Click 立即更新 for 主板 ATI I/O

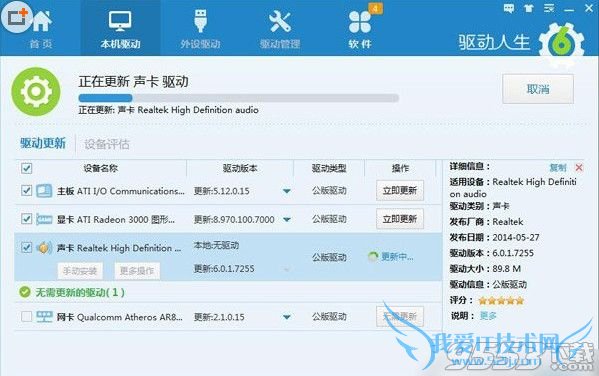pyautogui.click(x=400, y=190)
